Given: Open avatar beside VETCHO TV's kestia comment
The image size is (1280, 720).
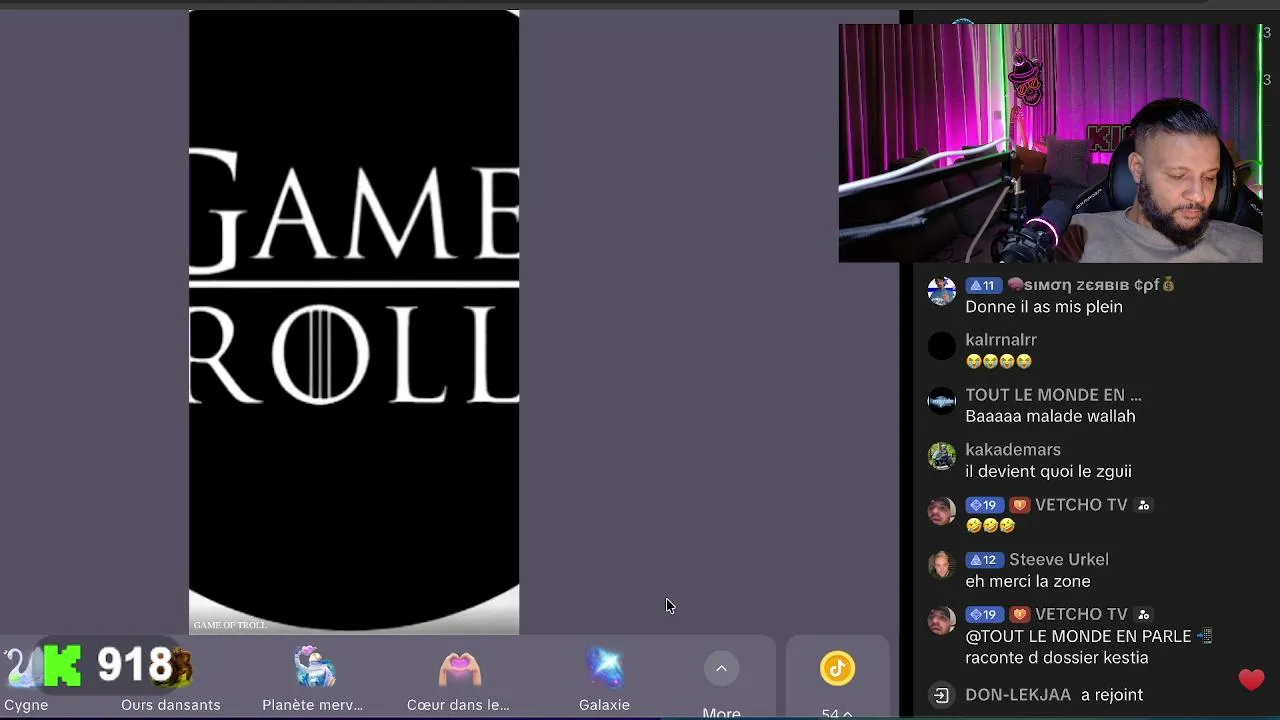Looking at the screenshot, I should (942, 620).
